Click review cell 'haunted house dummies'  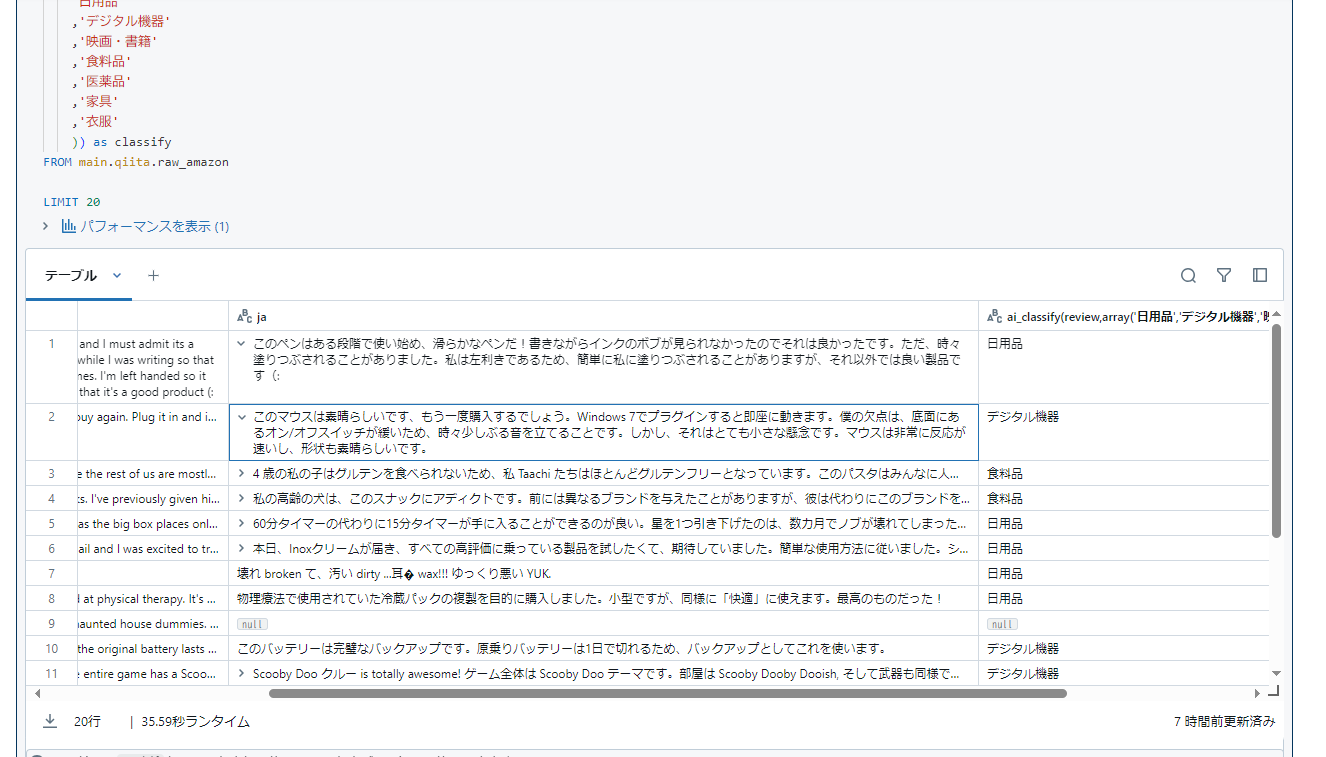(x=152, y=623)
